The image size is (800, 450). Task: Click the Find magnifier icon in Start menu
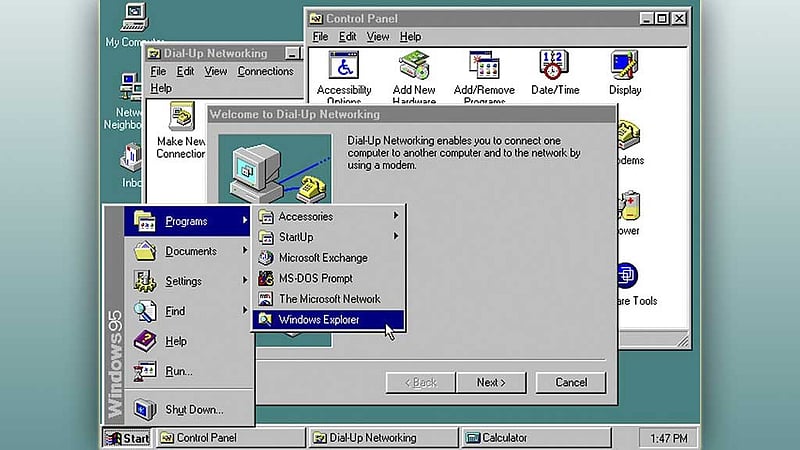click(145, 311)
